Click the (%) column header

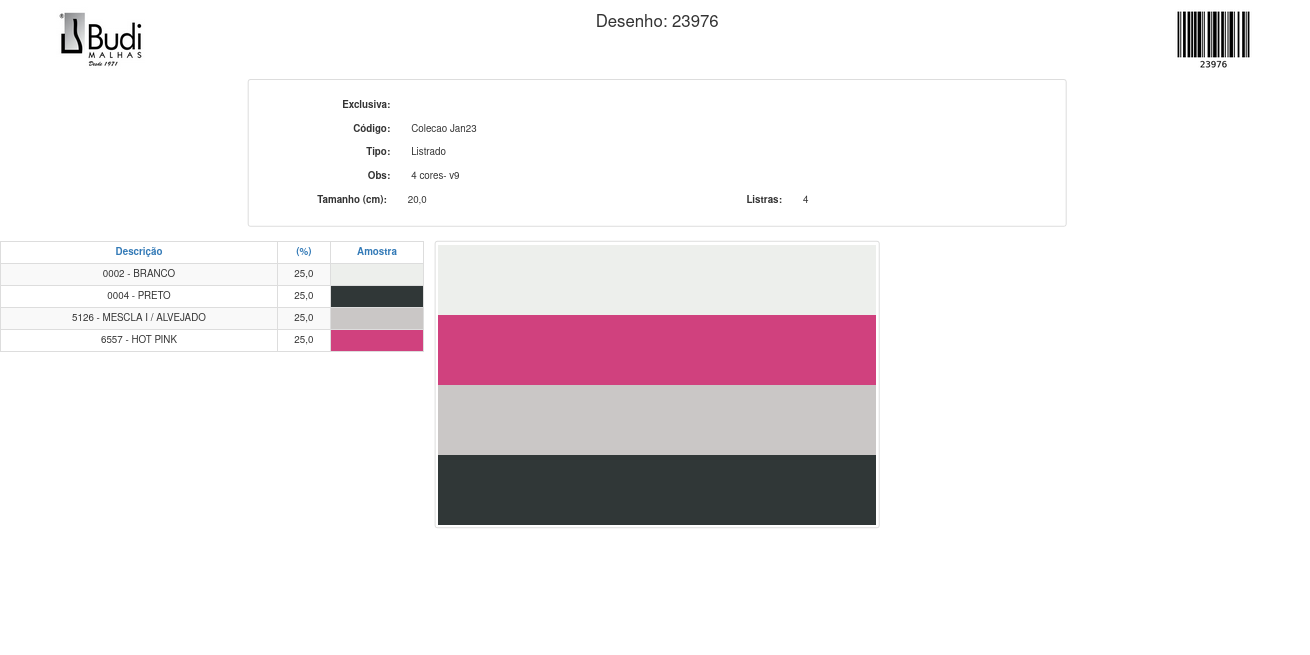304,252
